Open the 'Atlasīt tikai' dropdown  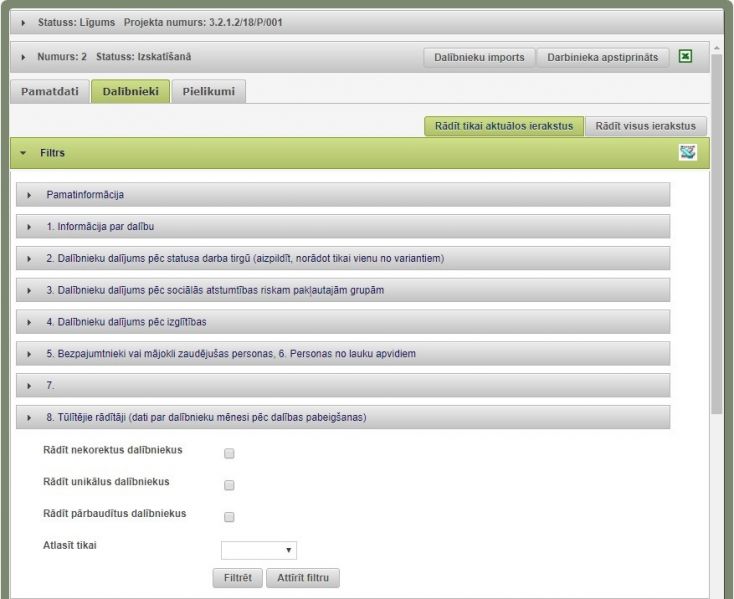pyautogui.click(x=258, y=550)
